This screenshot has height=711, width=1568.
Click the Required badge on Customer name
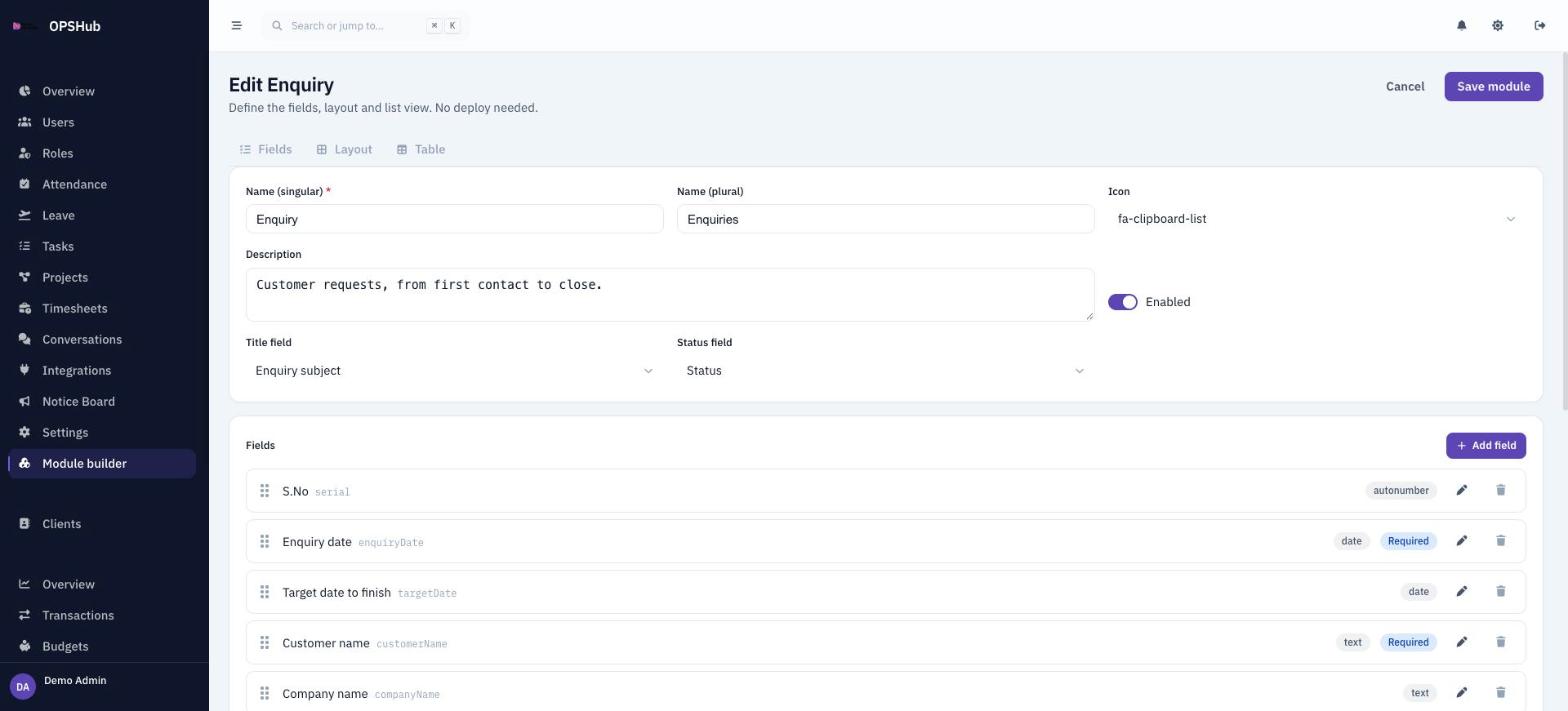click(1408, 642)
